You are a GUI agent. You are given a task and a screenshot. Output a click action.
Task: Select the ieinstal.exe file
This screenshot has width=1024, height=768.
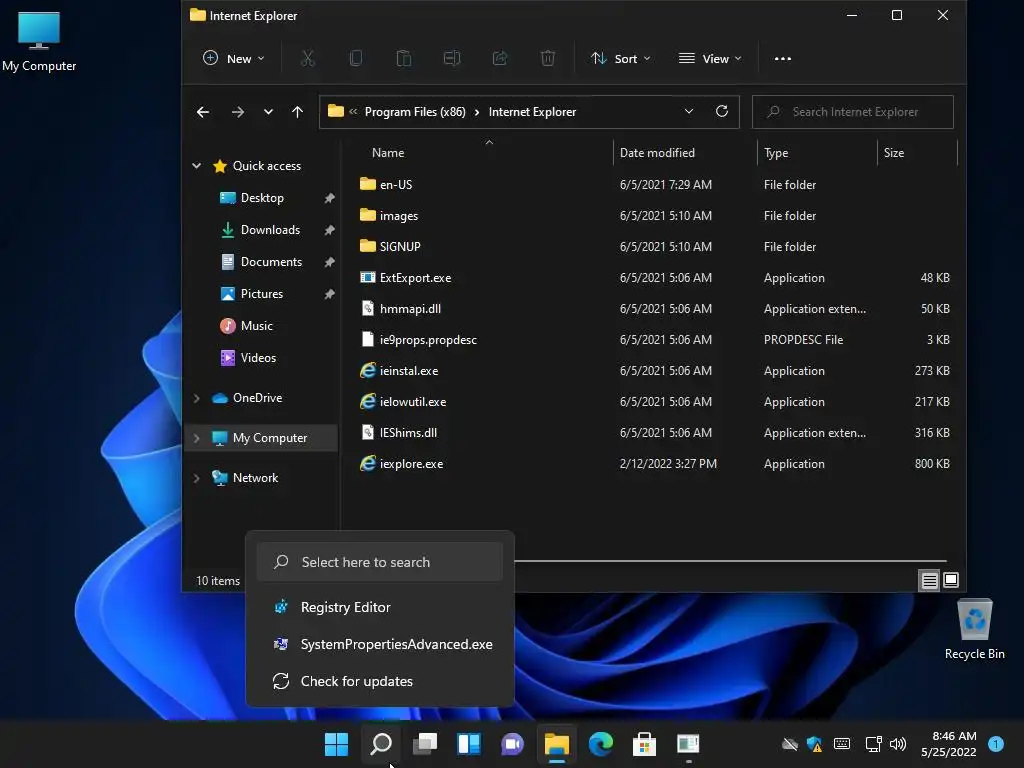pyautogui.click(x=409, y=371)
